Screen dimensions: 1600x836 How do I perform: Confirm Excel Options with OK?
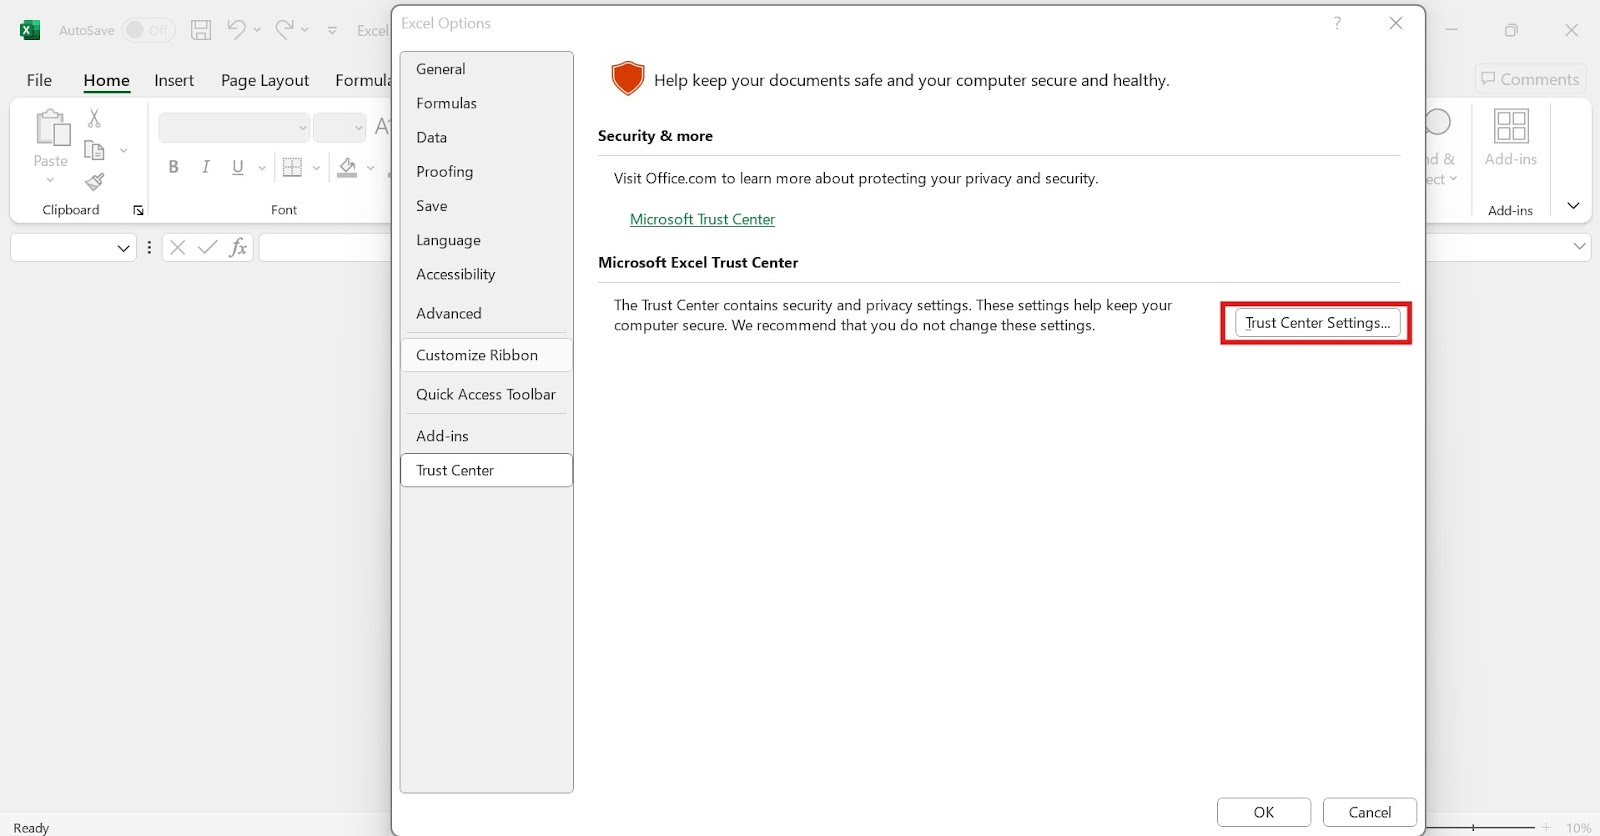click(1264, 812)
